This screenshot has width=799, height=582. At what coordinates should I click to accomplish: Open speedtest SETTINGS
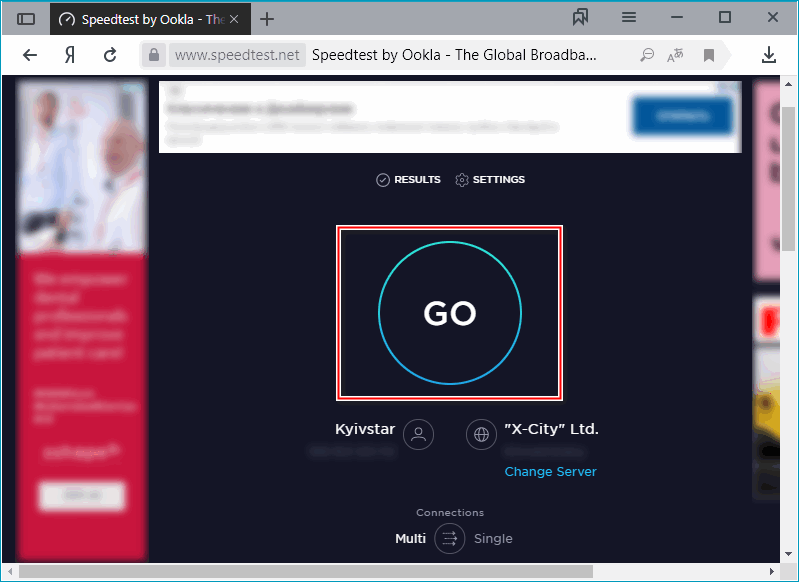pos(490,179)
